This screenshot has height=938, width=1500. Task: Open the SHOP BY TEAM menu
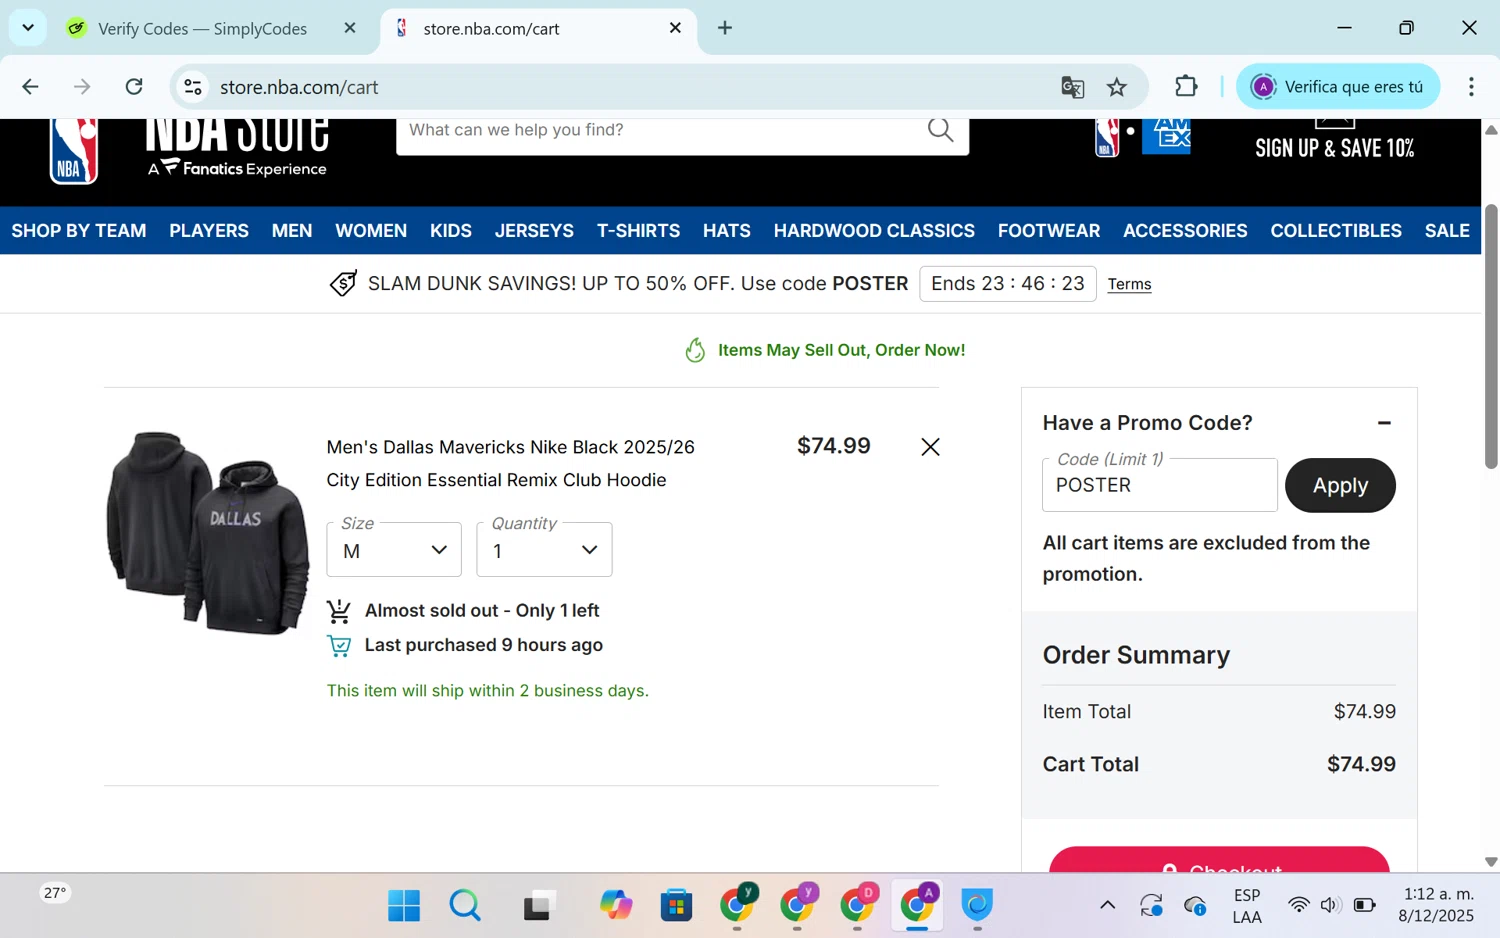tap(79, 231)
